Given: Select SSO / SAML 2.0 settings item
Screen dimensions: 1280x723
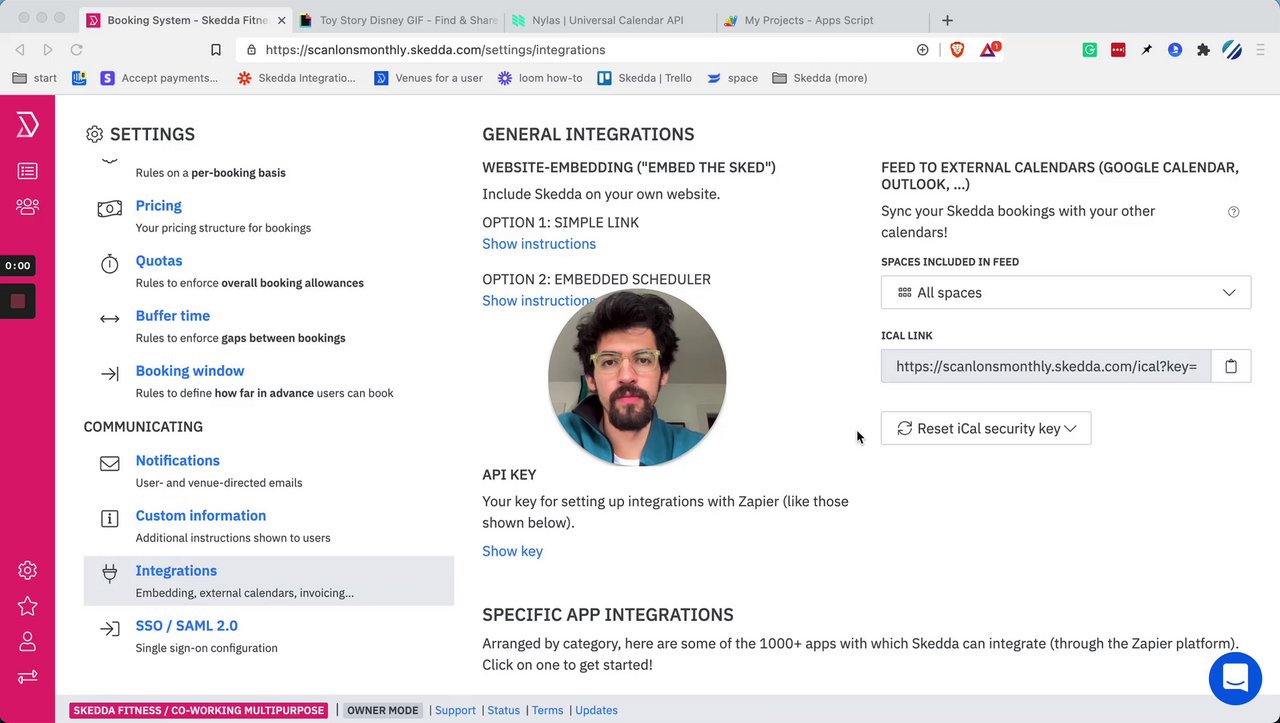Looking at the screenshot, I should (186, 626).
